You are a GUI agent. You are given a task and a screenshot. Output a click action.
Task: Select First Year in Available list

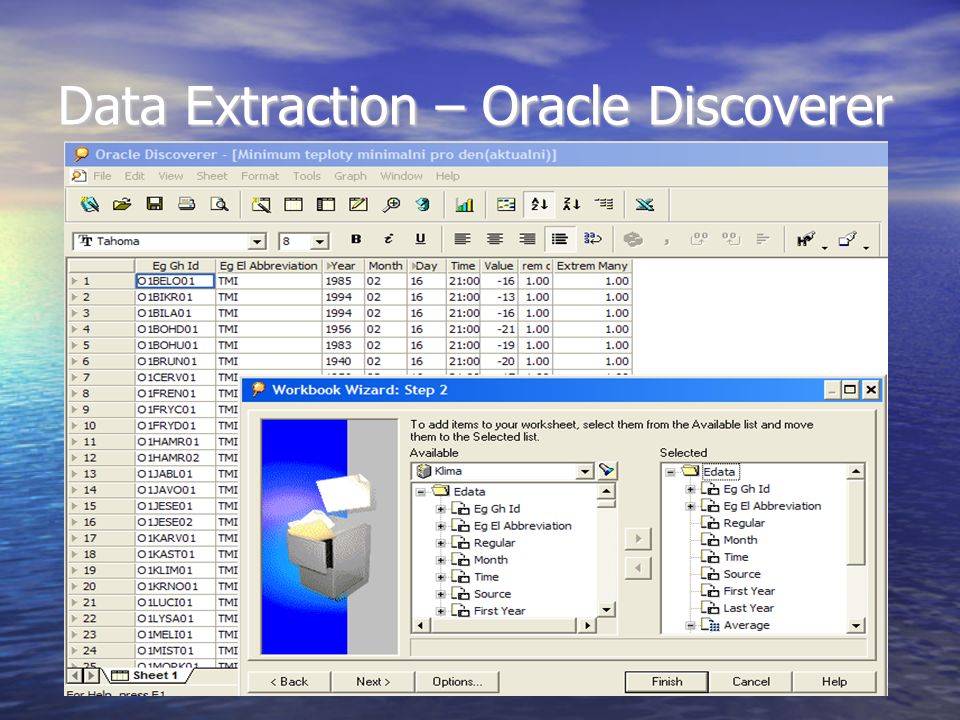[499, 611]
